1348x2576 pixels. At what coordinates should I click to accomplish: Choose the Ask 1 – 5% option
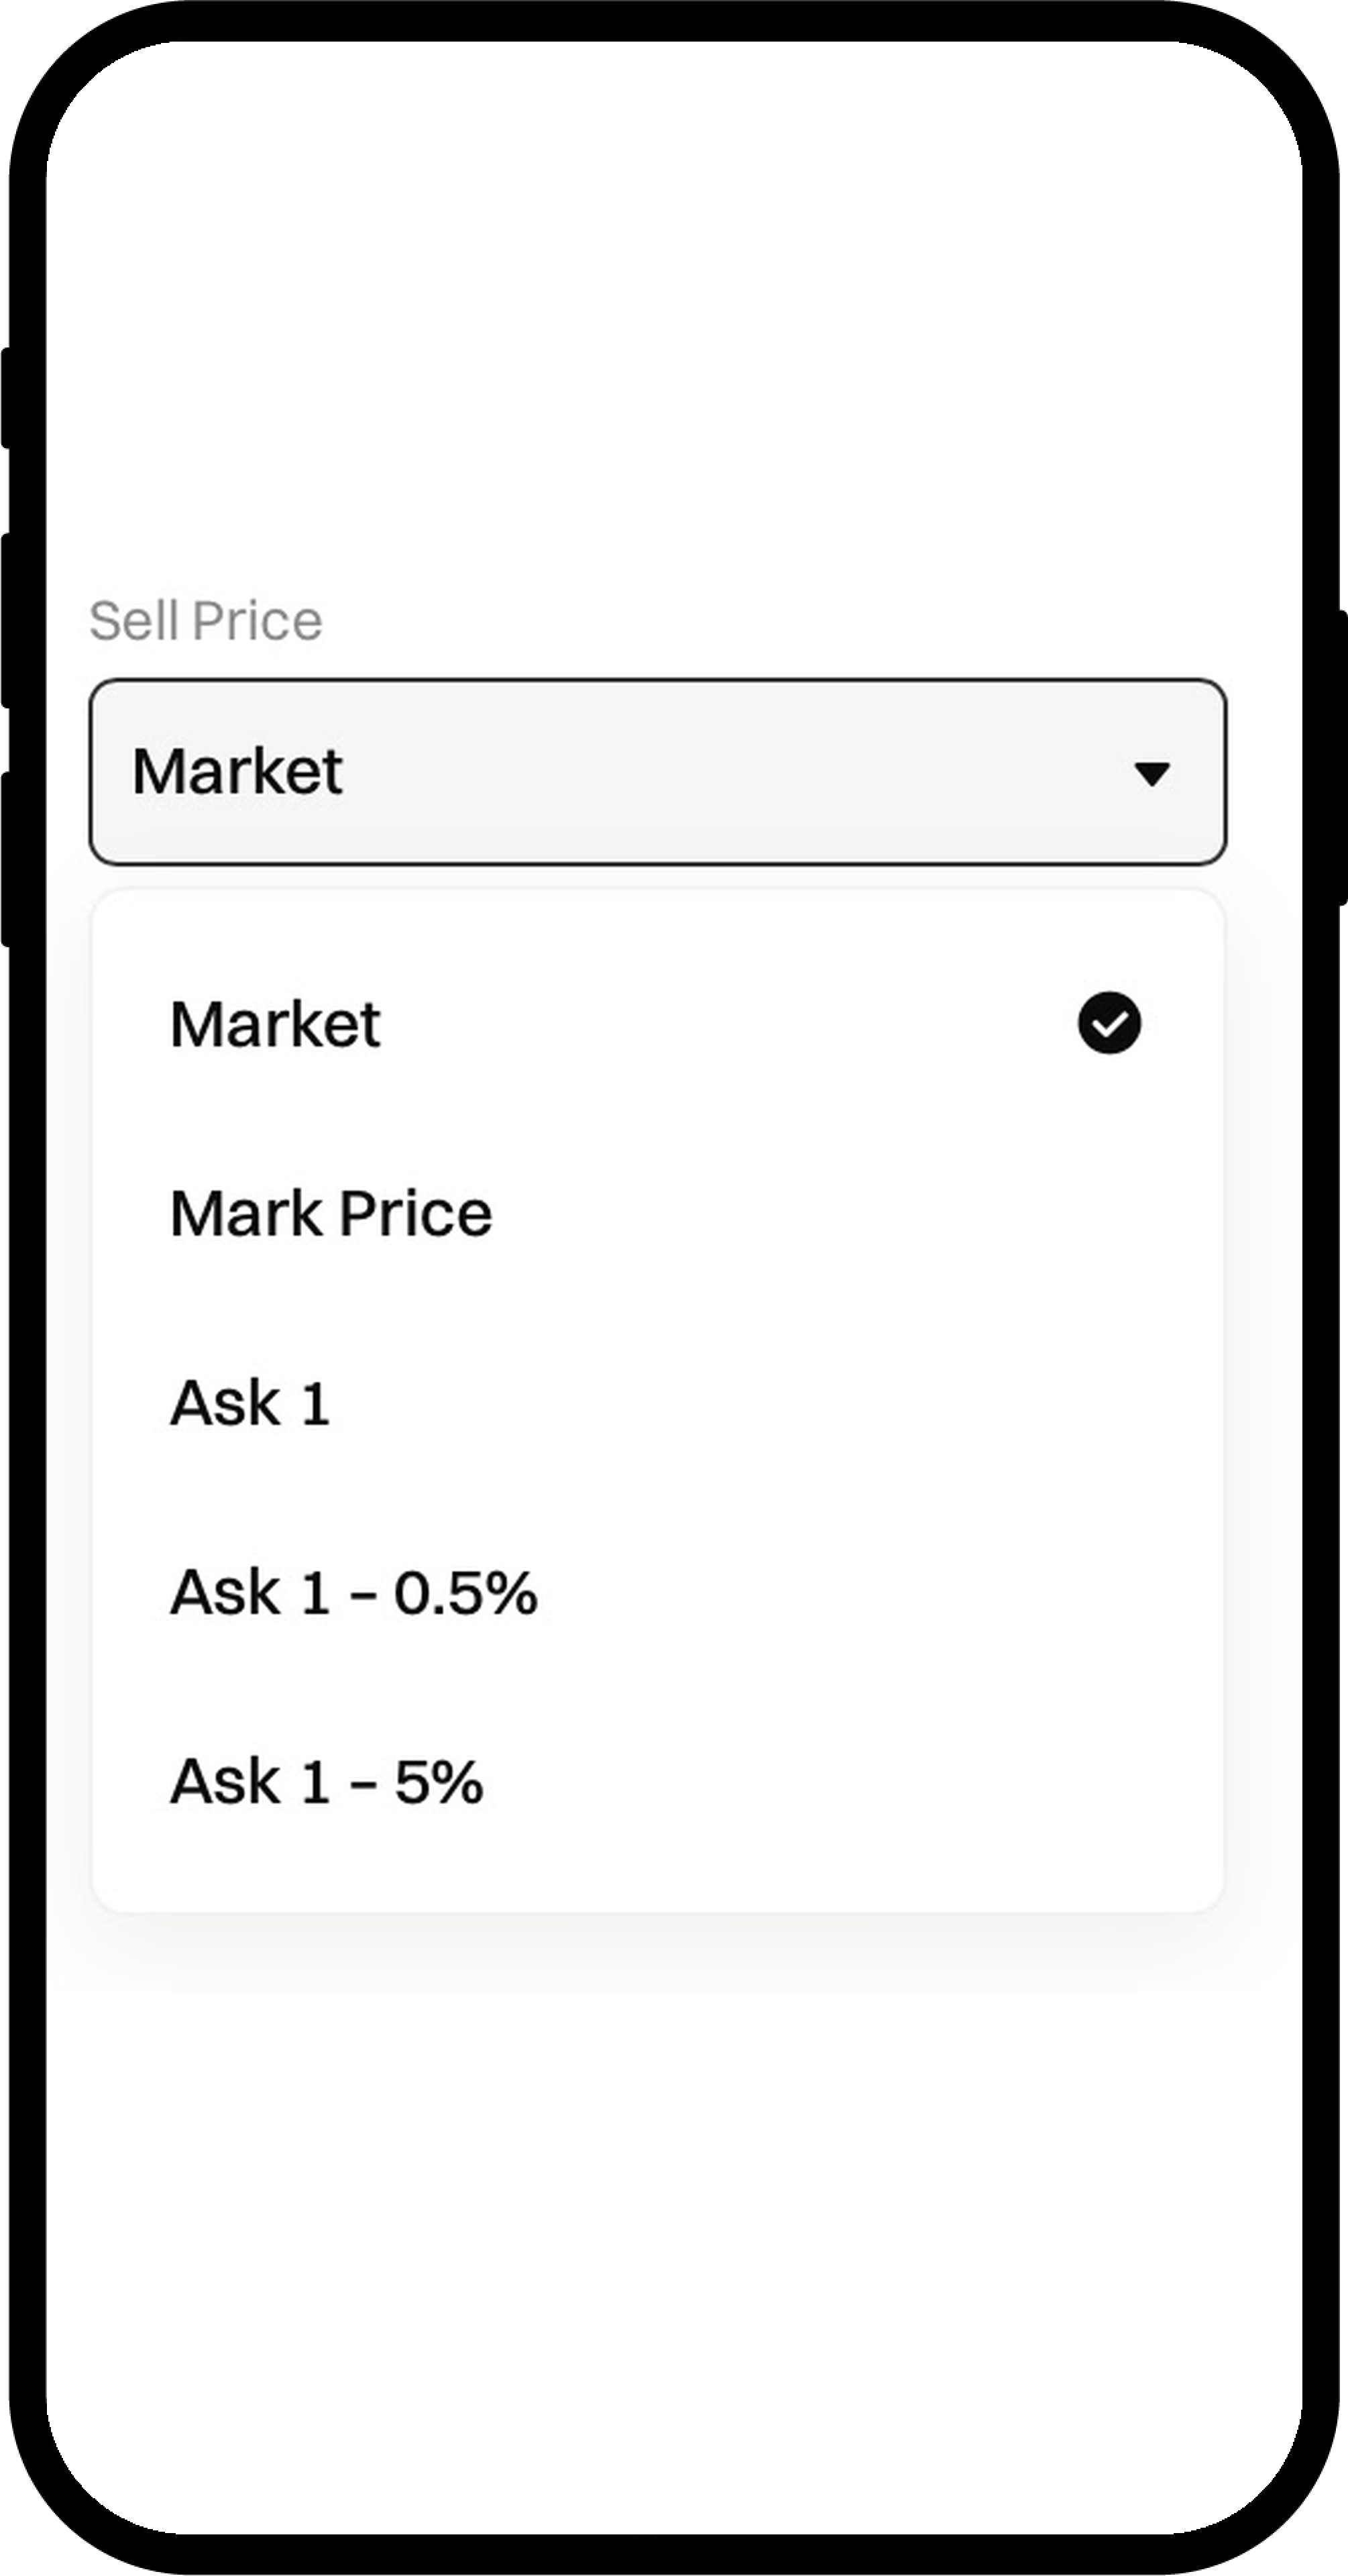pos(327,1781)
